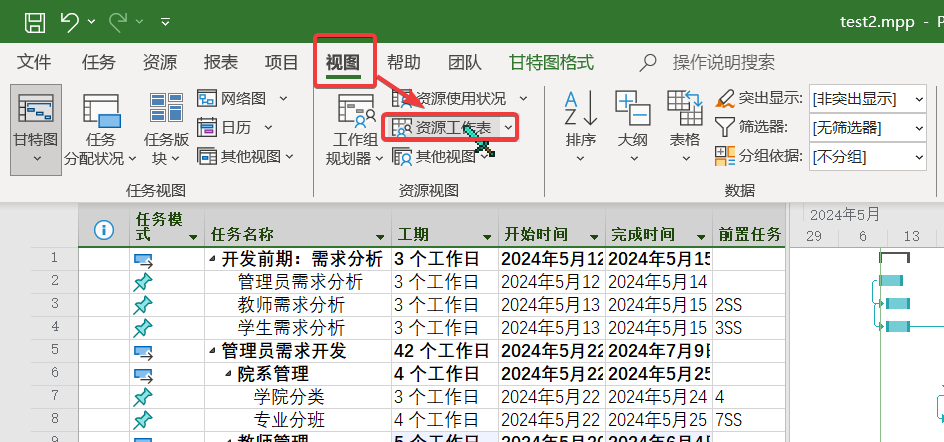Click the 大纲 outline icon

pos(632,108)
